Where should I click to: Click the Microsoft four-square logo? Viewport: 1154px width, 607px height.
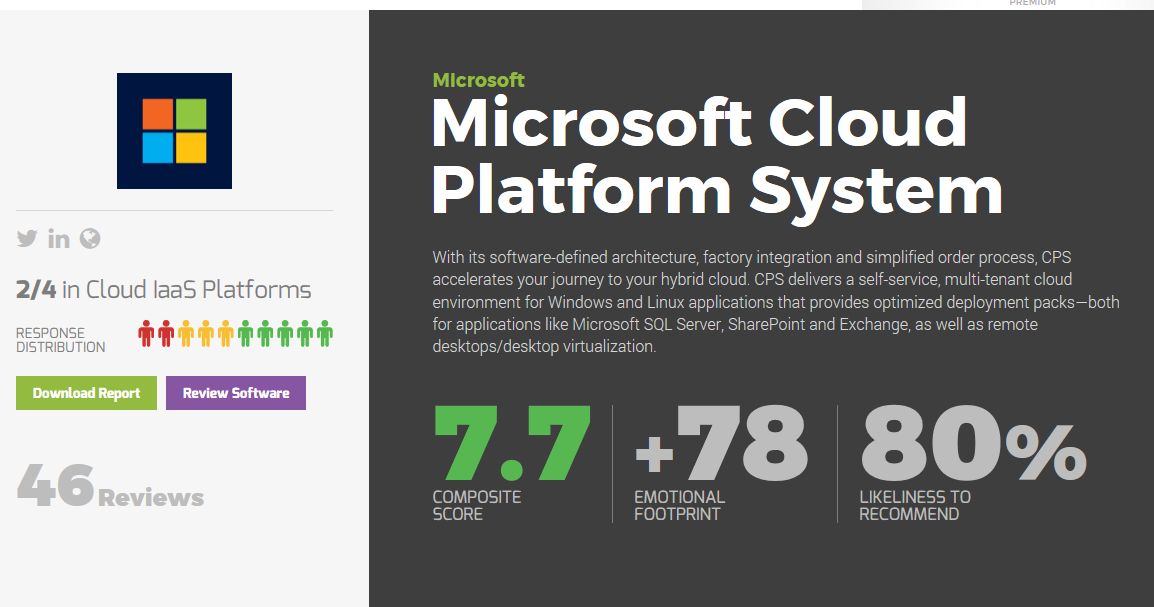(174, 131)
